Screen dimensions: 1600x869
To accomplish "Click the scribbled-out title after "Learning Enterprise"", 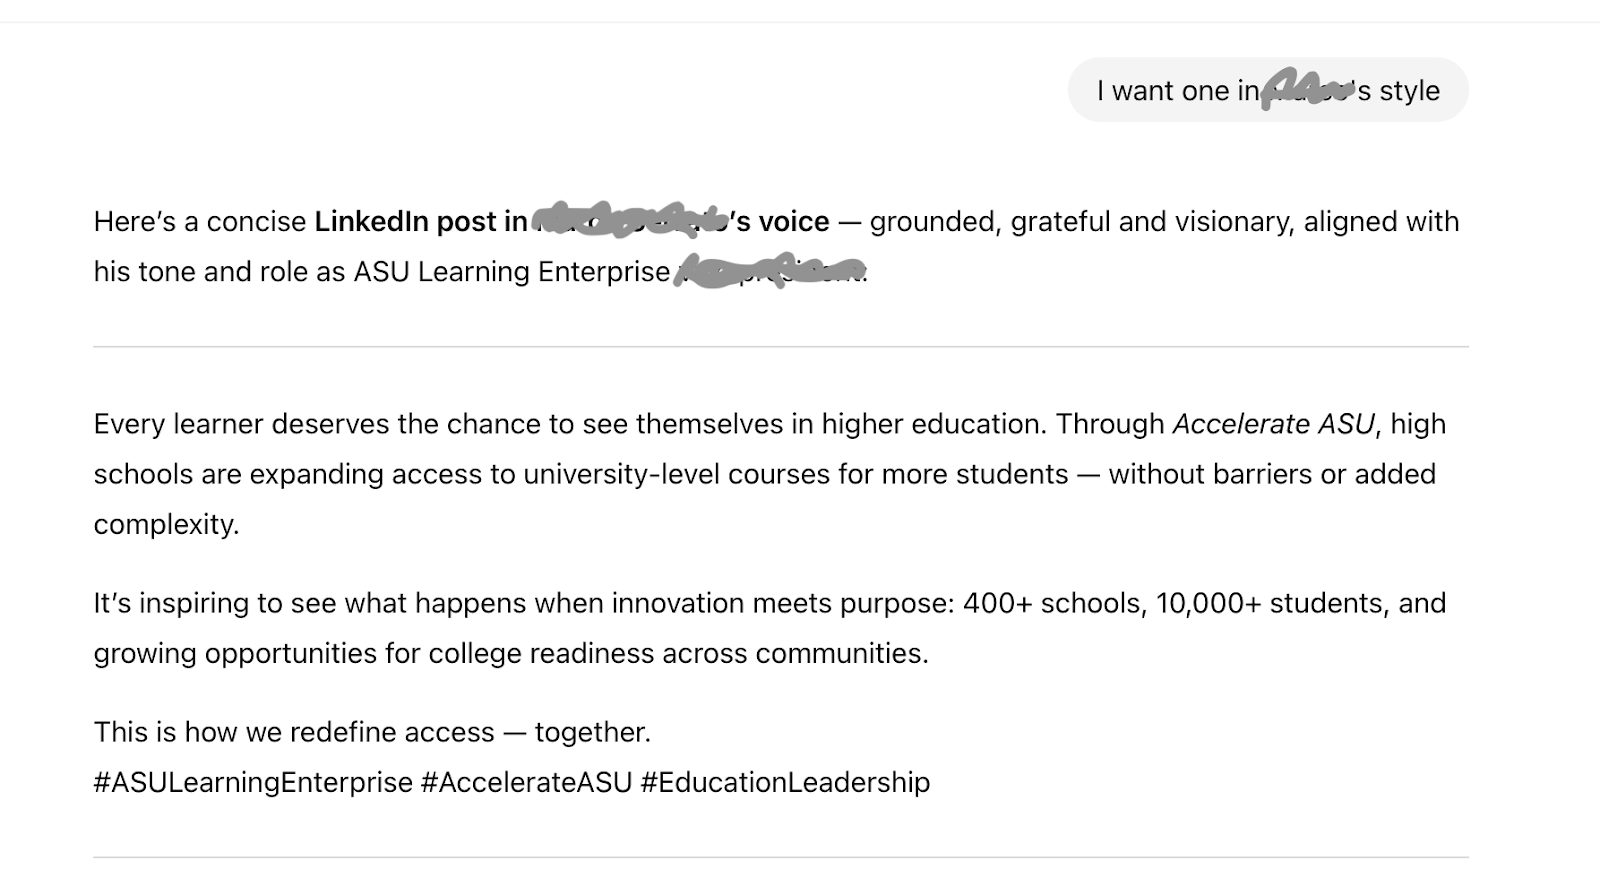I will pyautogui.click(x=770, y=271).
